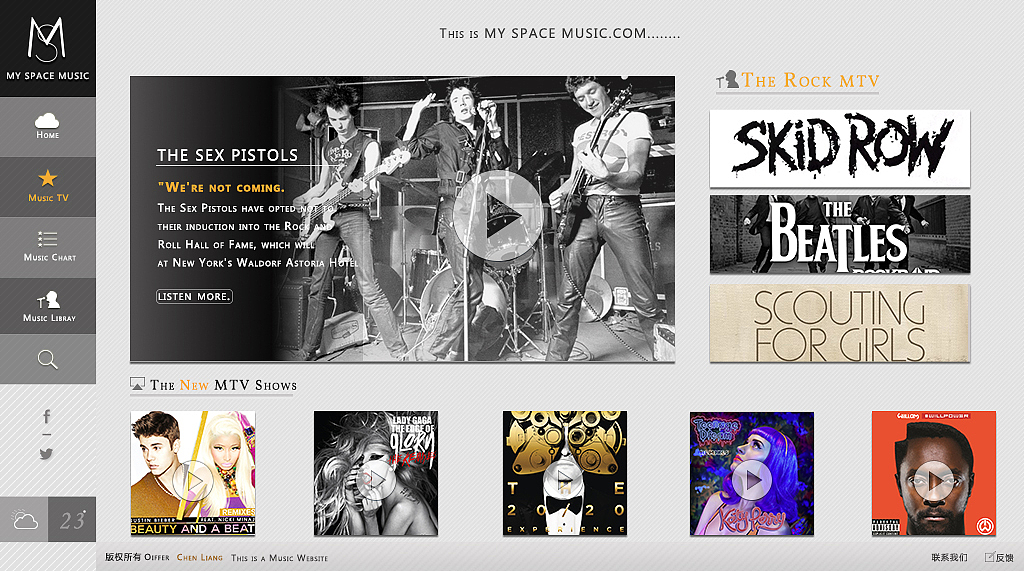Click 'This is a Music Website' footer text
Screen dimensions: 1024x571
pos(280,558)
